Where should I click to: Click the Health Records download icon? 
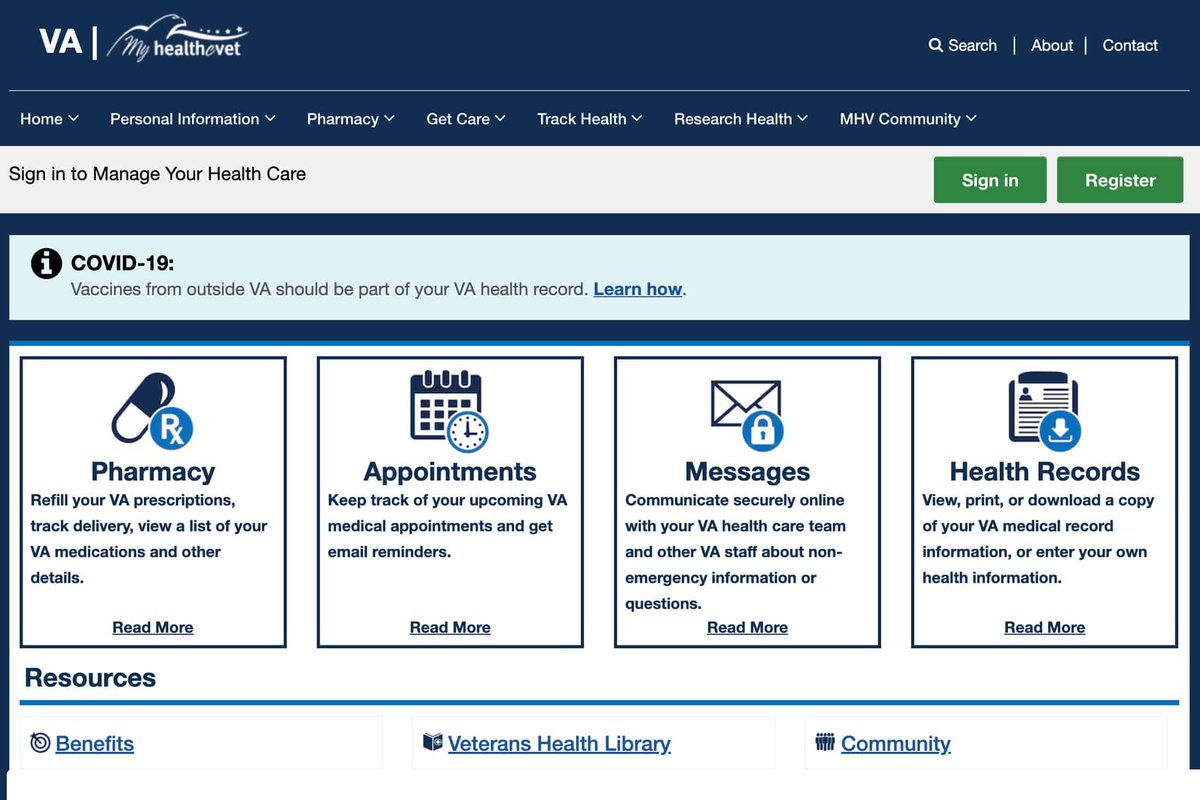point(1045,410)
